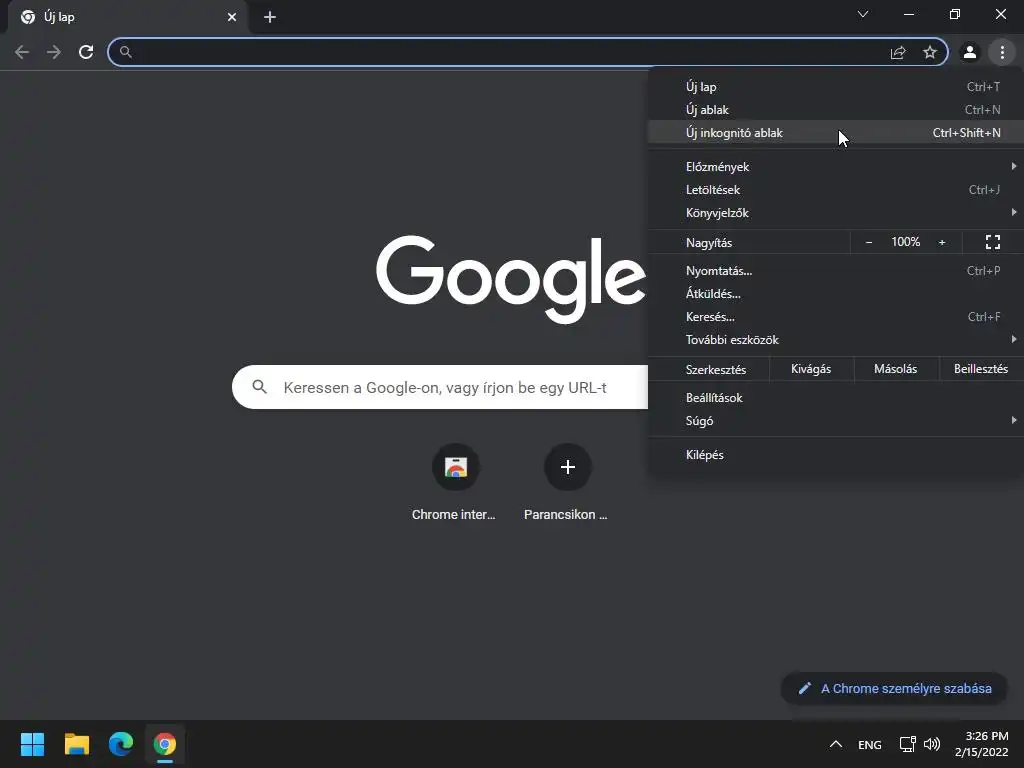Open the profile avatar button
Screen dimensions: 1024x768
pos(970,52)
